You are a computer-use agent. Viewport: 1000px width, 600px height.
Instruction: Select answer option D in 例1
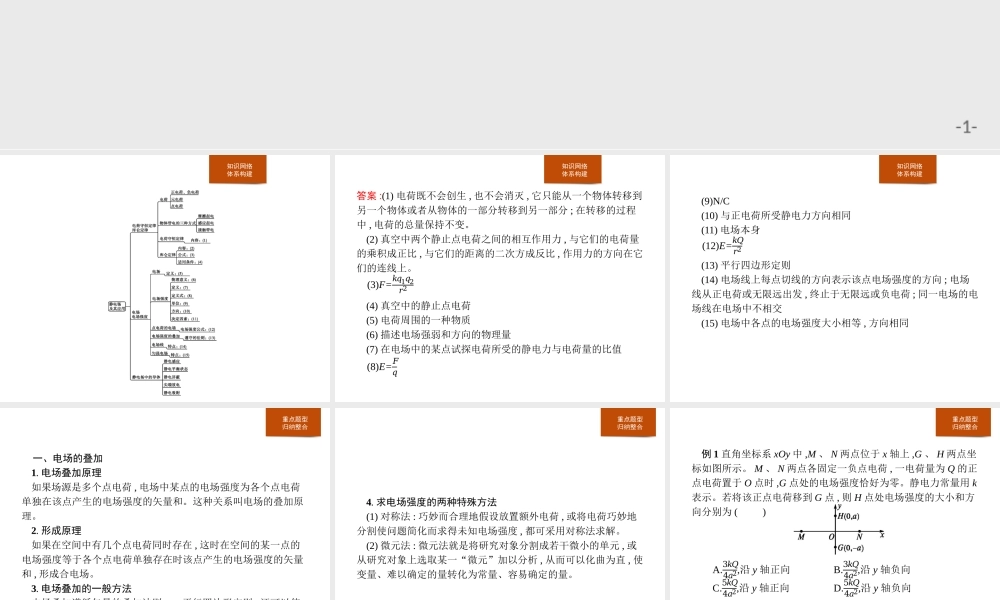872,586
